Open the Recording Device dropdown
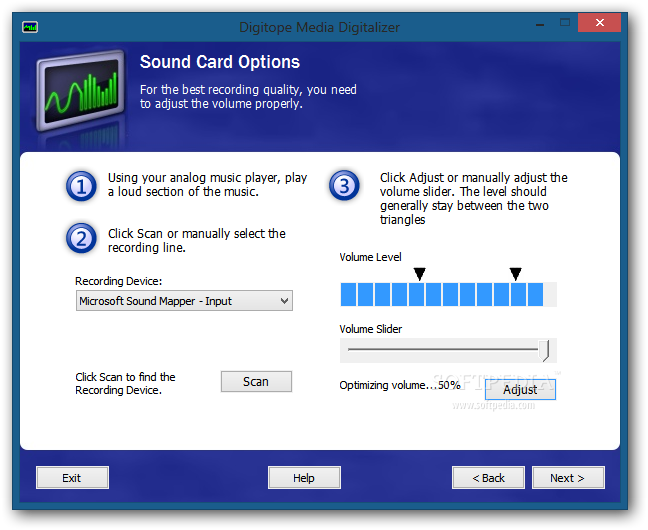The height and width of the screenshot is (530, 648). click(184, 301)
